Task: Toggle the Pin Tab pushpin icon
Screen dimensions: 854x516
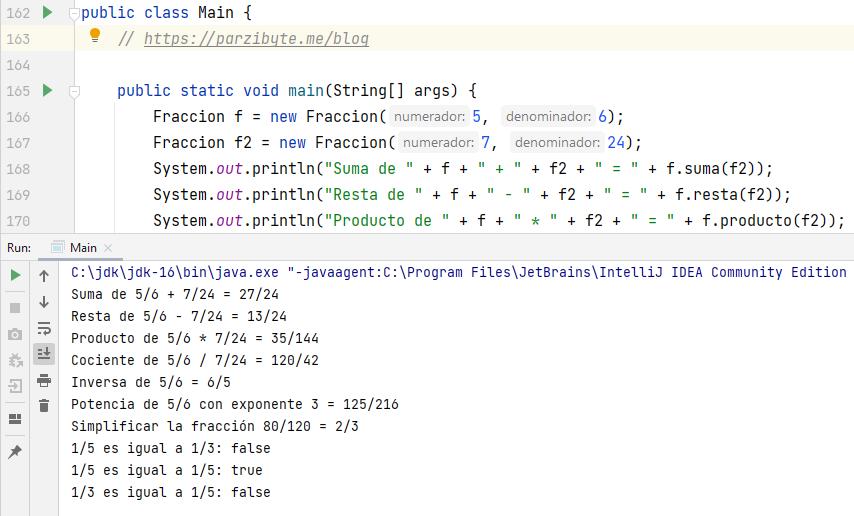Action: click(15, 452)
